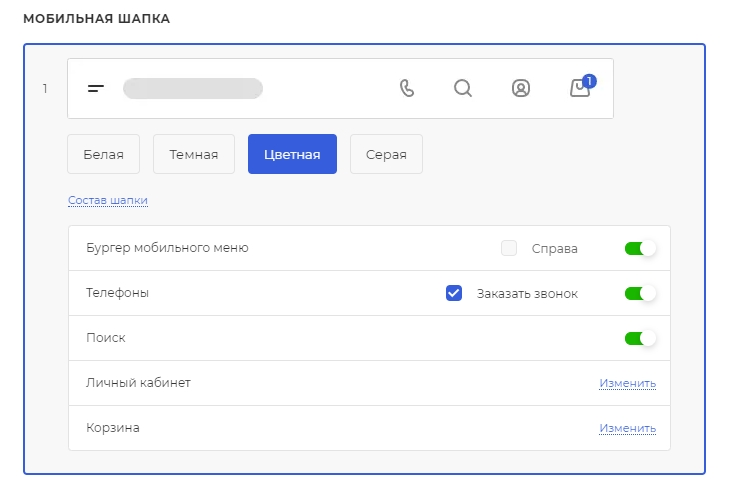Click the Заказать звонок label text

[527, 294]
